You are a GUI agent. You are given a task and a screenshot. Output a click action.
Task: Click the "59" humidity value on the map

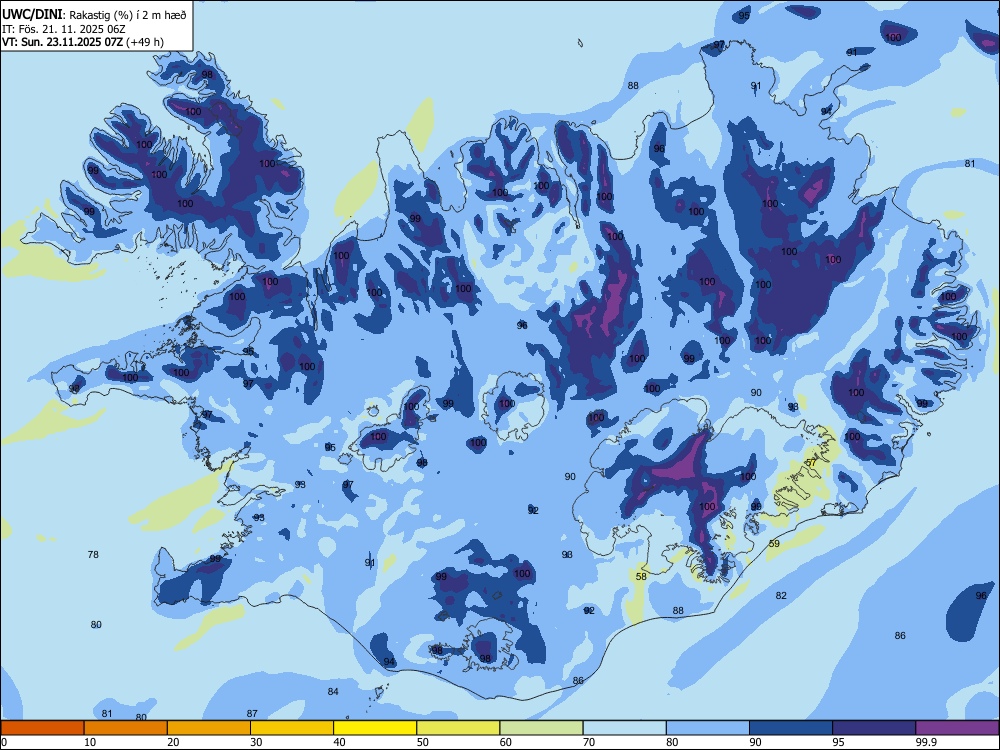[x=774, y=544]
